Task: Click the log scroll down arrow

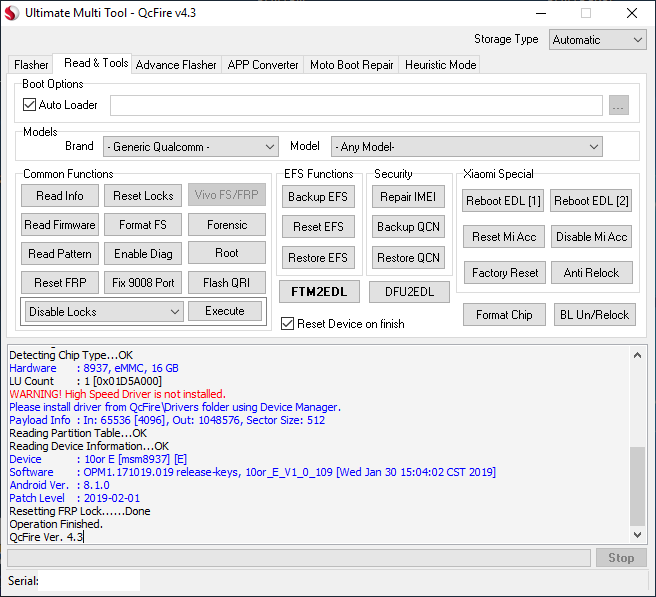Action: pos(637,535)
